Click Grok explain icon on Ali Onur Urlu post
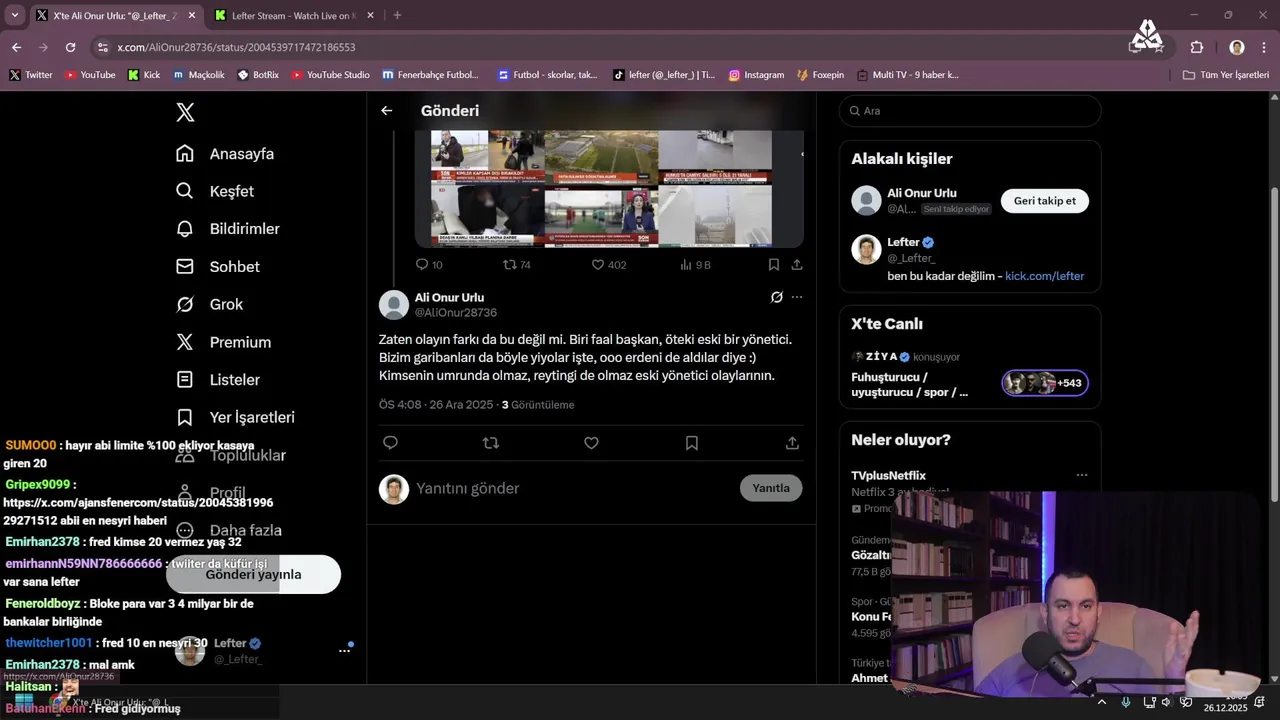This screenshot has height=720, width=1280. click(776, 297)
